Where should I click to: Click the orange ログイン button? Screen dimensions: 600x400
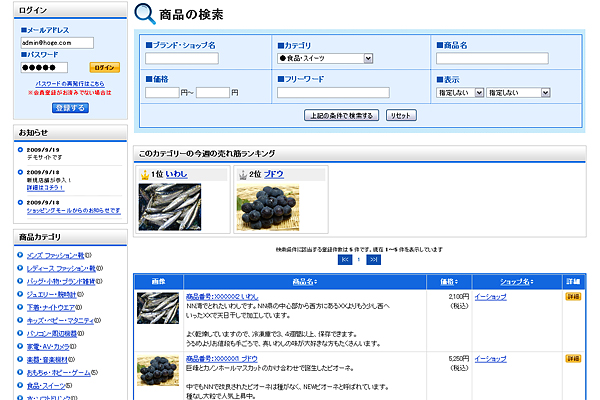(x=106, y=67)
